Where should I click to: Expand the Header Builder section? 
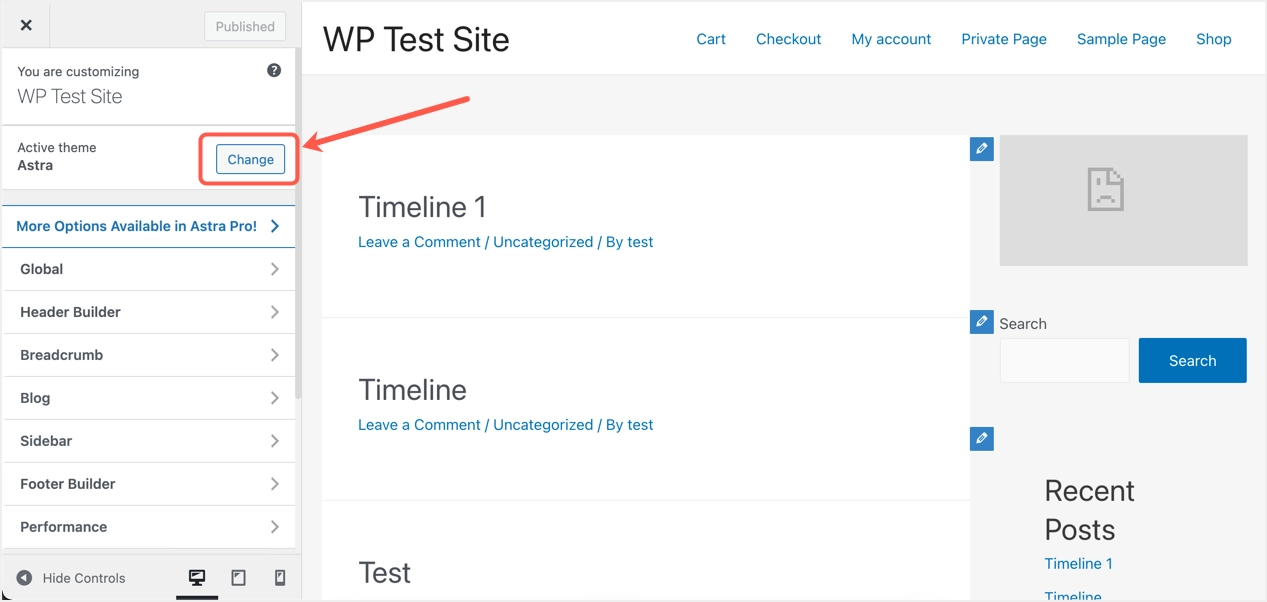click(150, 312)
